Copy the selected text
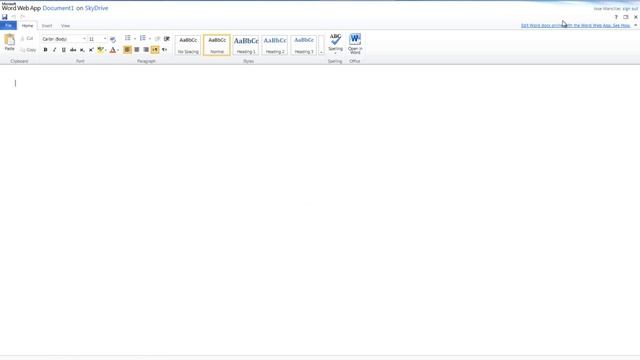This screenshot has height=360, width=640. (x=28, y=50)
